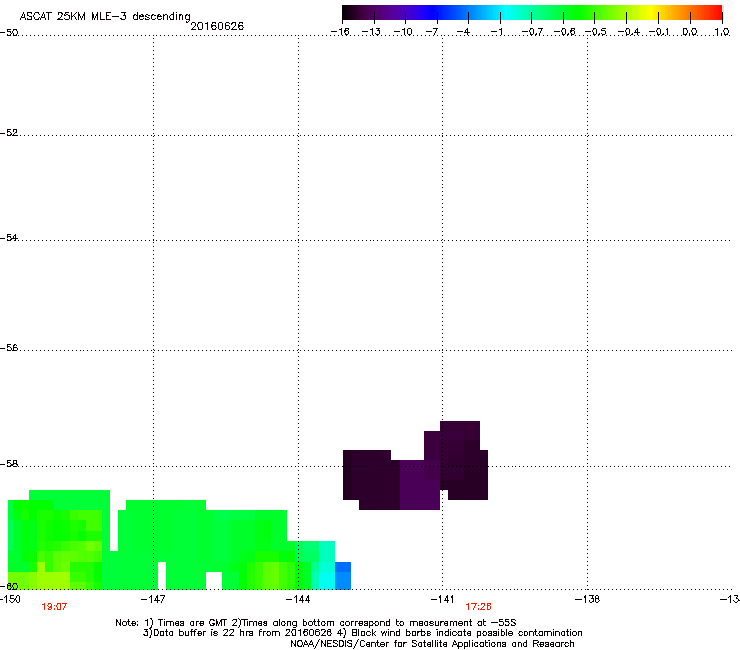Click the title 'ASCAT 25KM MLE-3 descending'
Viewport: 740px width, 650px height.
click(105, 16)
